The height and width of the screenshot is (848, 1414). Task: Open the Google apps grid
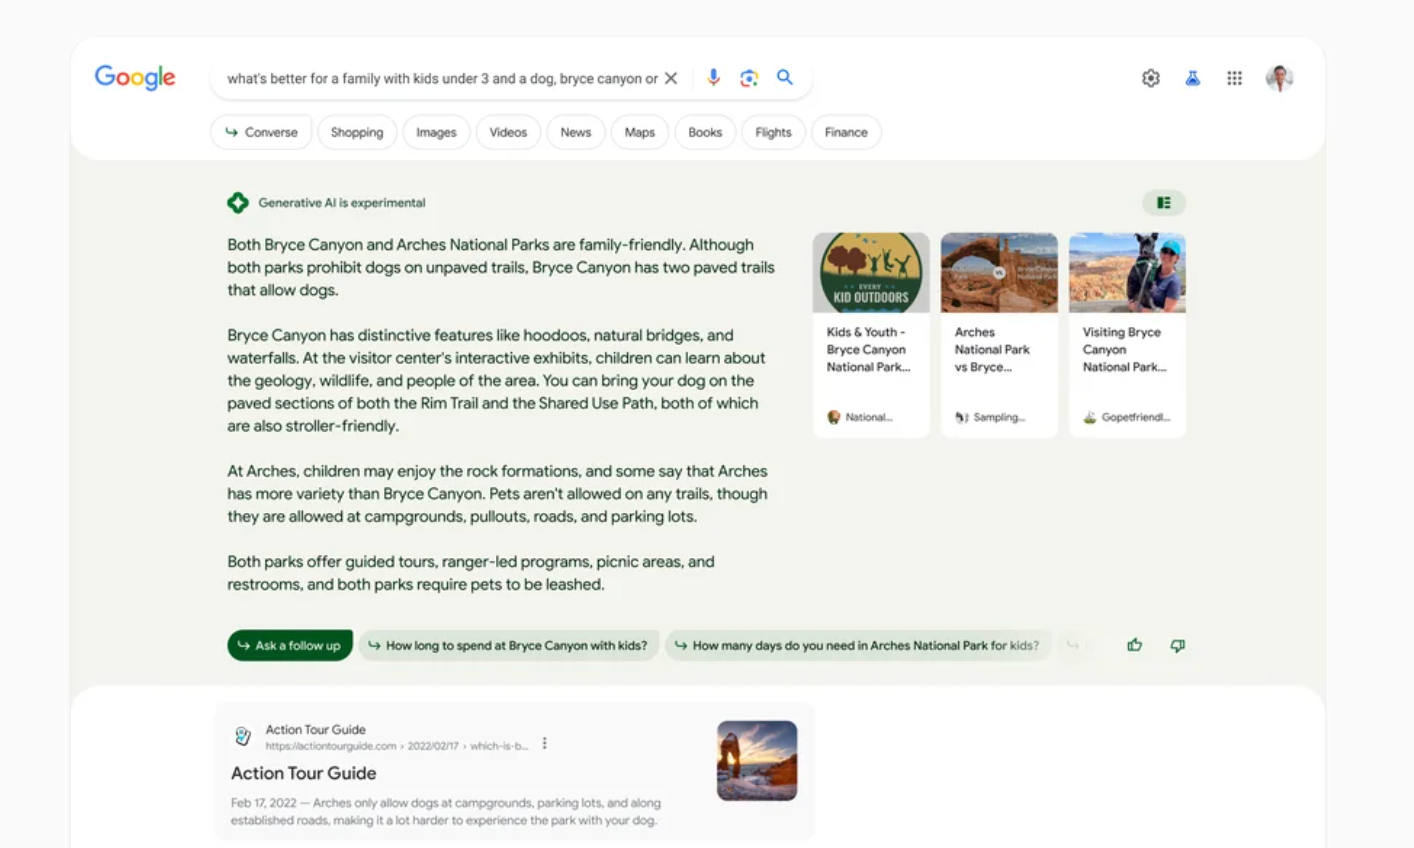click(1235, 78)
